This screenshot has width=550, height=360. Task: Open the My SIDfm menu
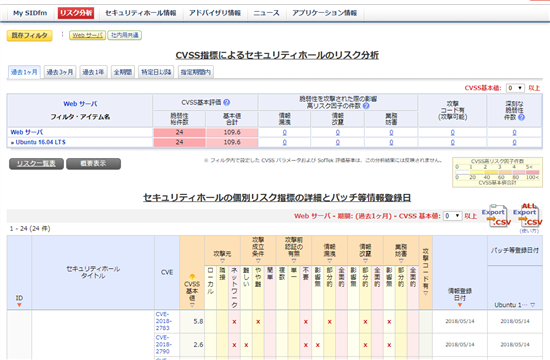(x=30, y=13)
